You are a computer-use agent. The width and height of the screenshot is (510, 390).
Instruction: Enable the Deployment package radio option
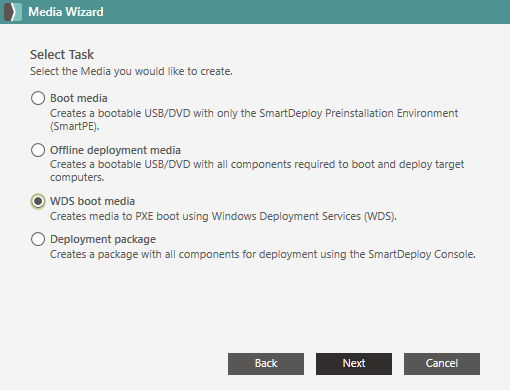pyautogui.click(x=38, y=239)
